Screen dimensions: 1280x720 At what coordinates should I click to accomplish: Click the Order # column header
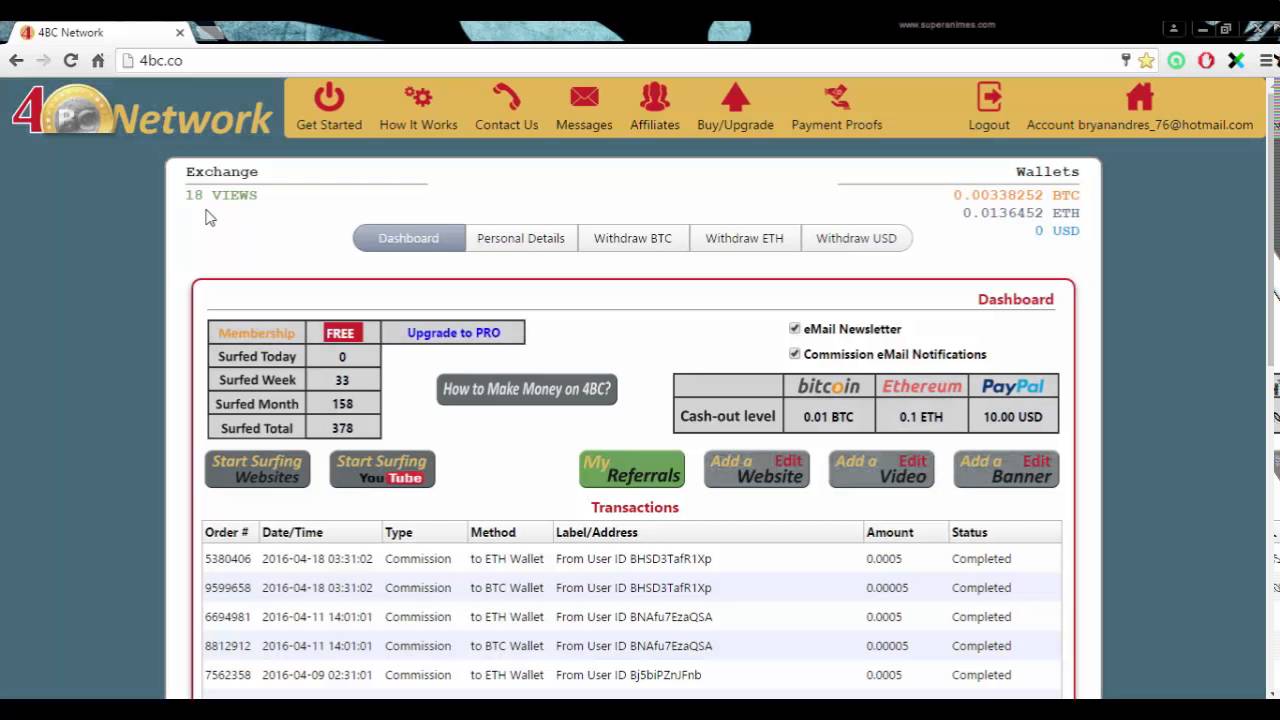click(x=227, y=532)
